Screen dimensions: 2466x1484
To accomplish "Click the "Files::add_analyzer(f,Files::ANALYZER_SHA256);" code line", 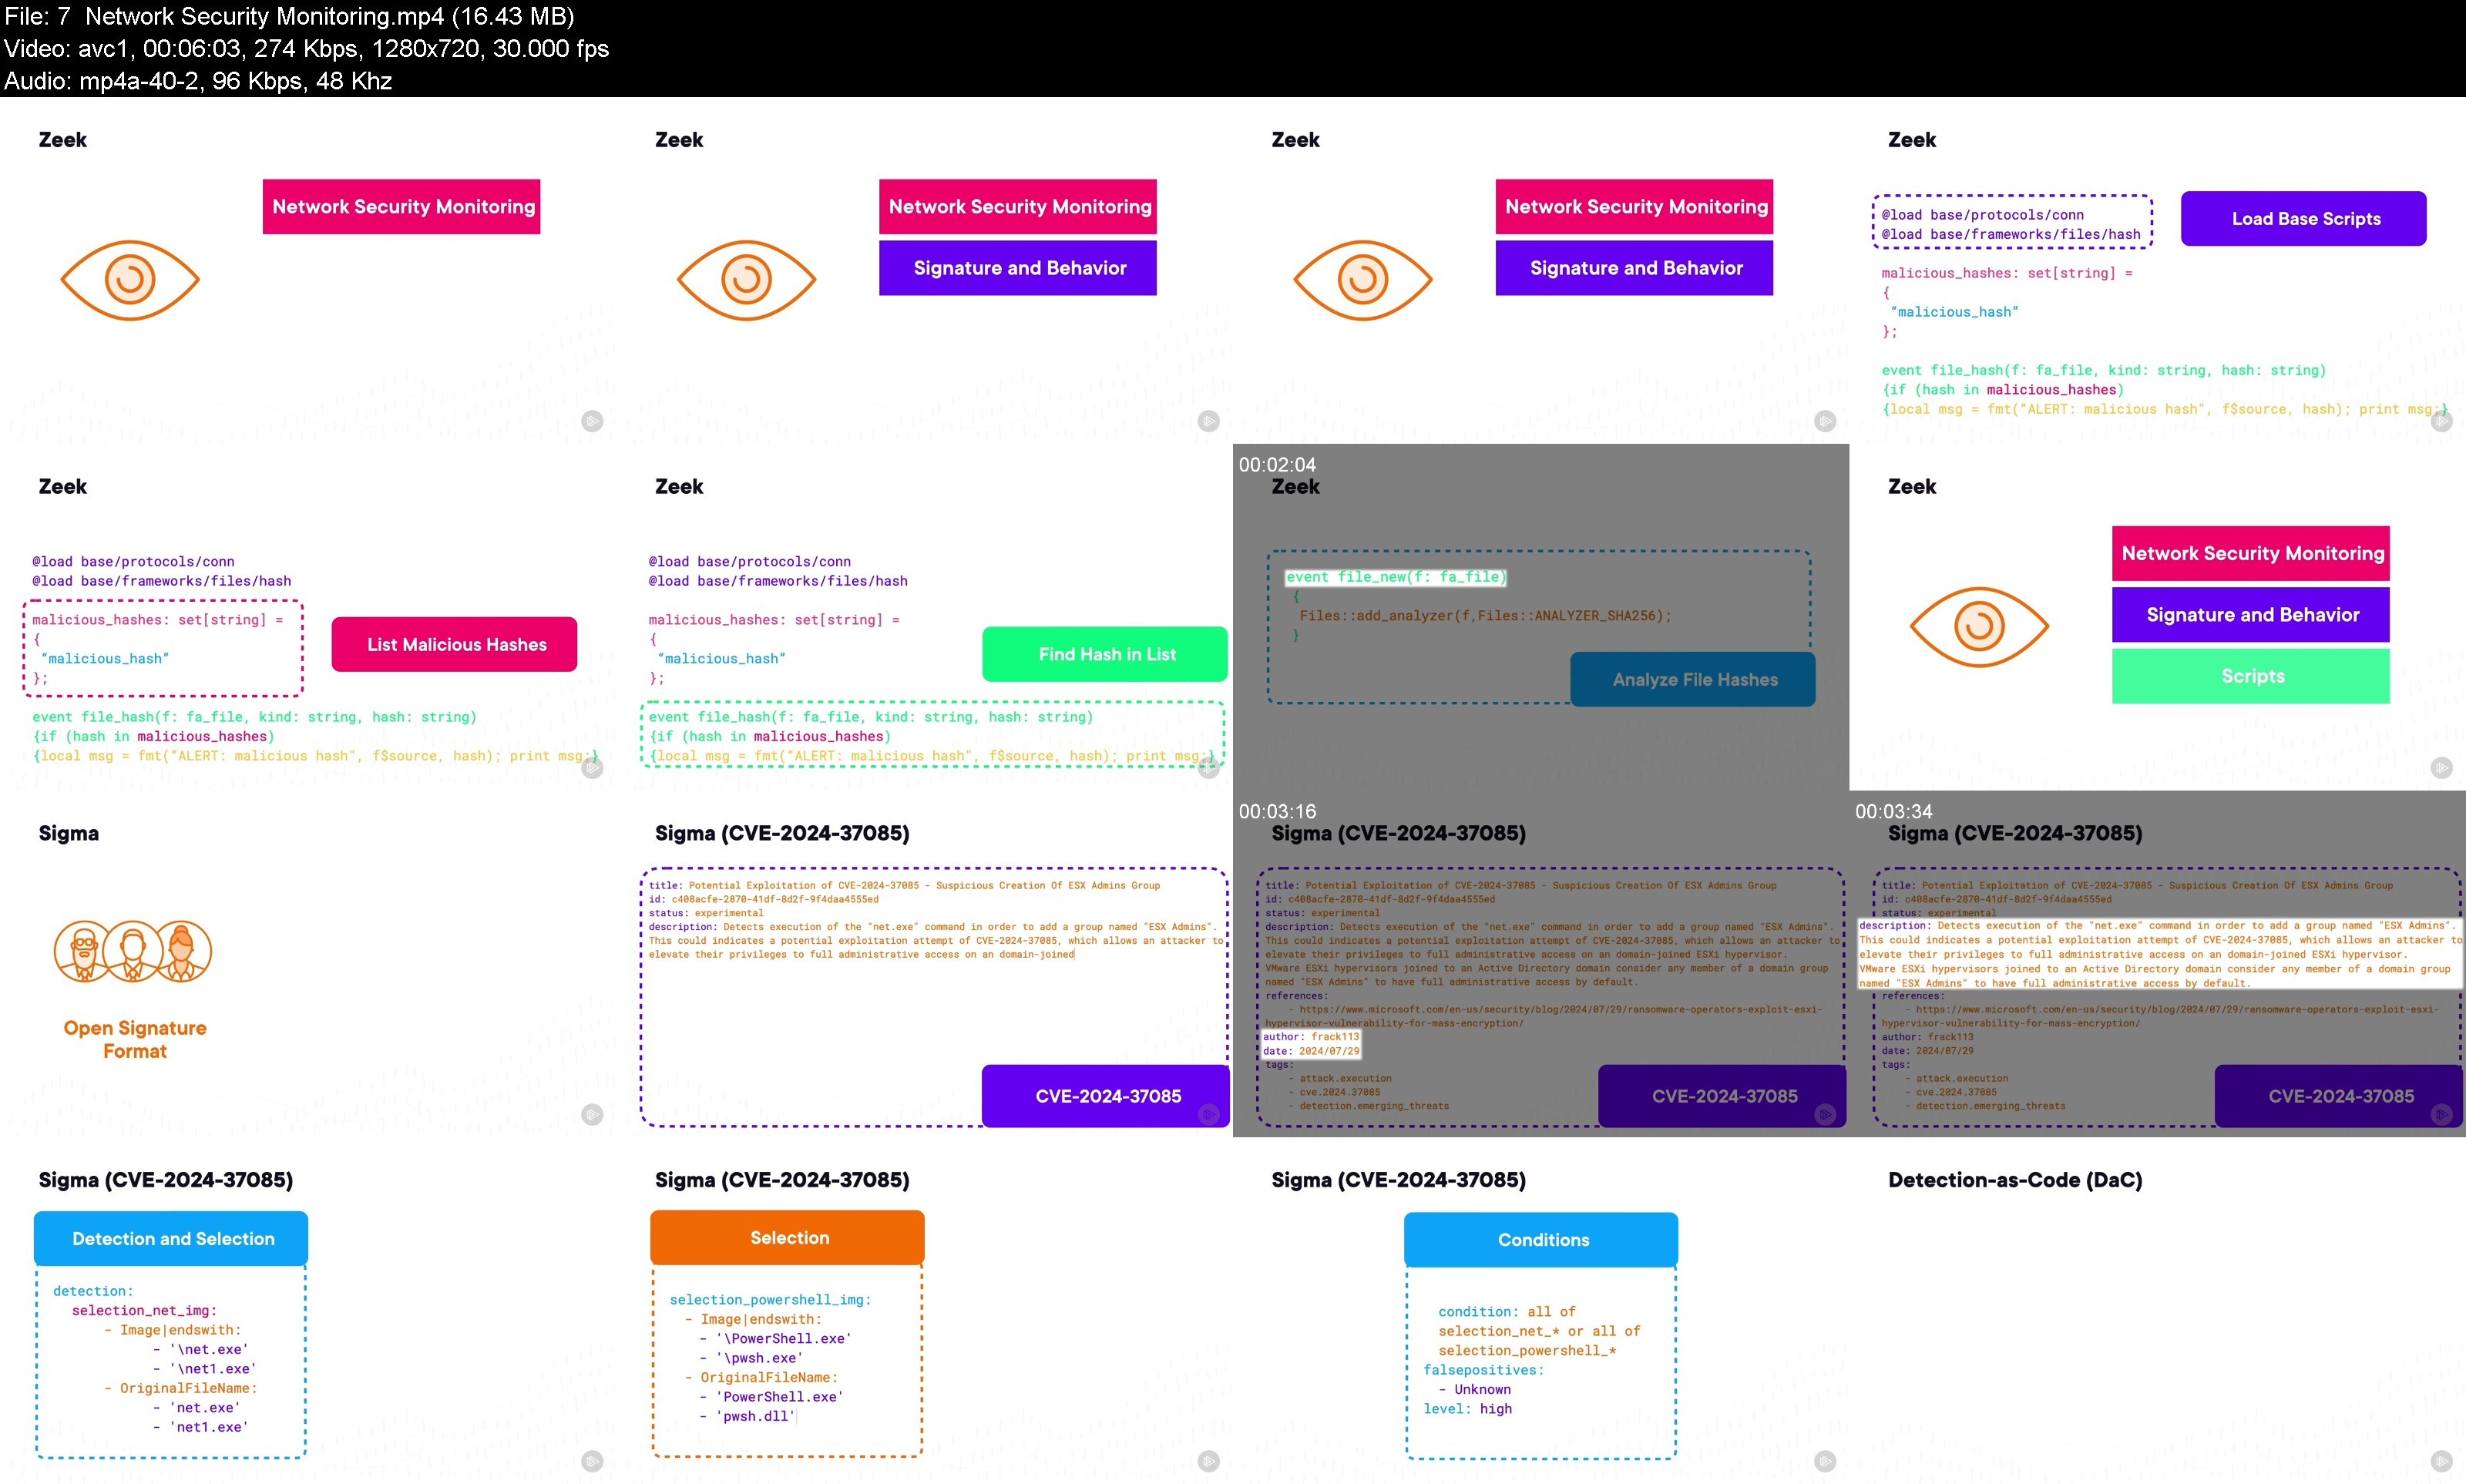I will click(1485, 615).
